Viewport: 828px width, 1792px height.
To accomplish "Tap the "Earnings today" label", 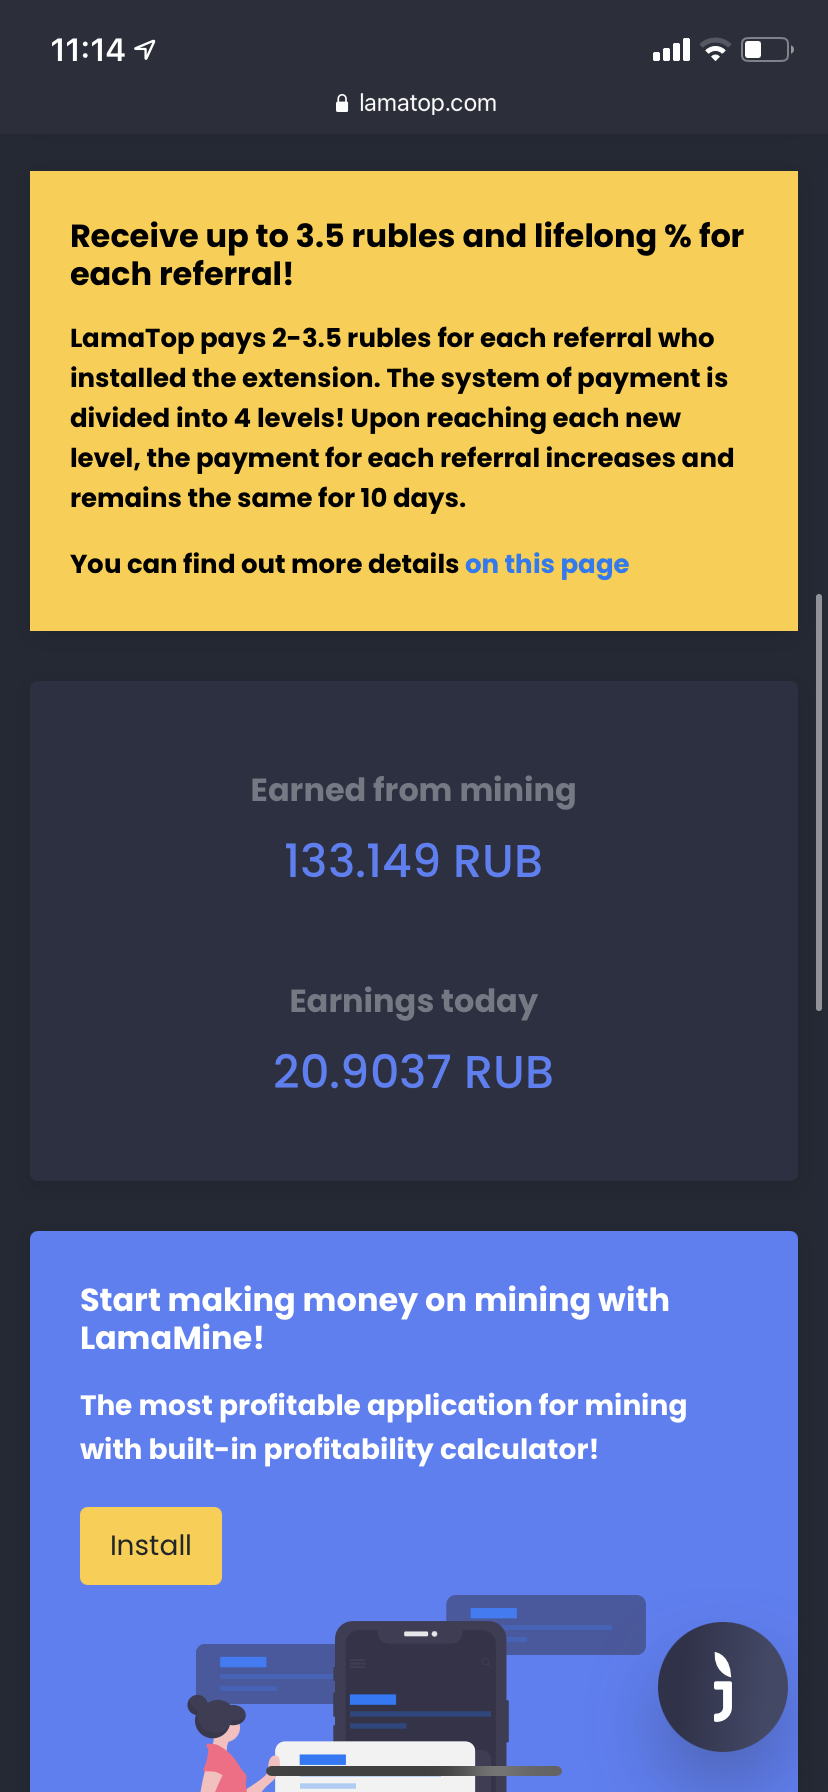I will click(x=413, y=1001).
